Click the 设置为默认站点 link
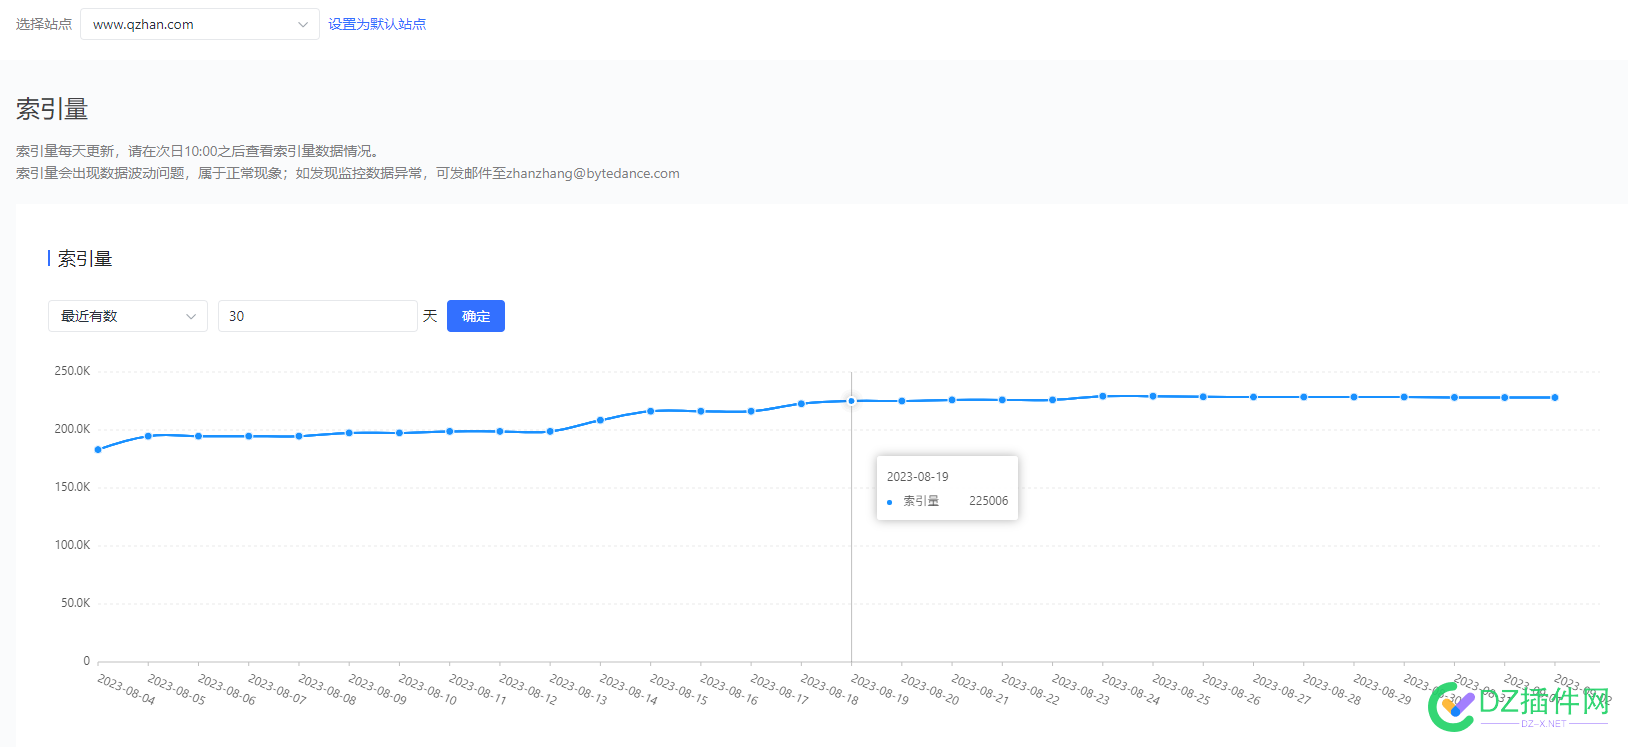 click(x=377, y=24)
